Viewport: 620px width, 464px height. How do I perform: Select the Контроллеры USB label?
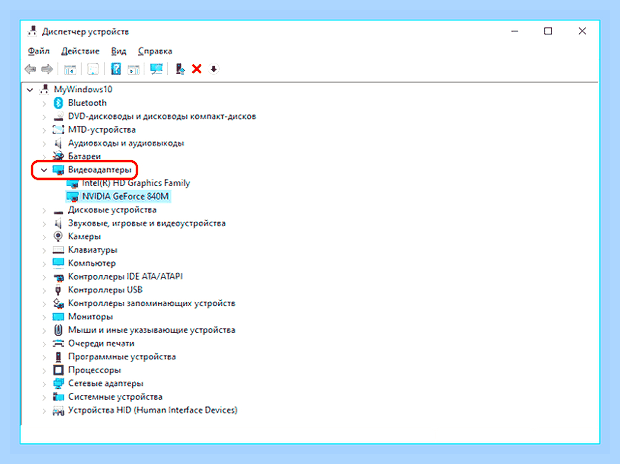105,290
